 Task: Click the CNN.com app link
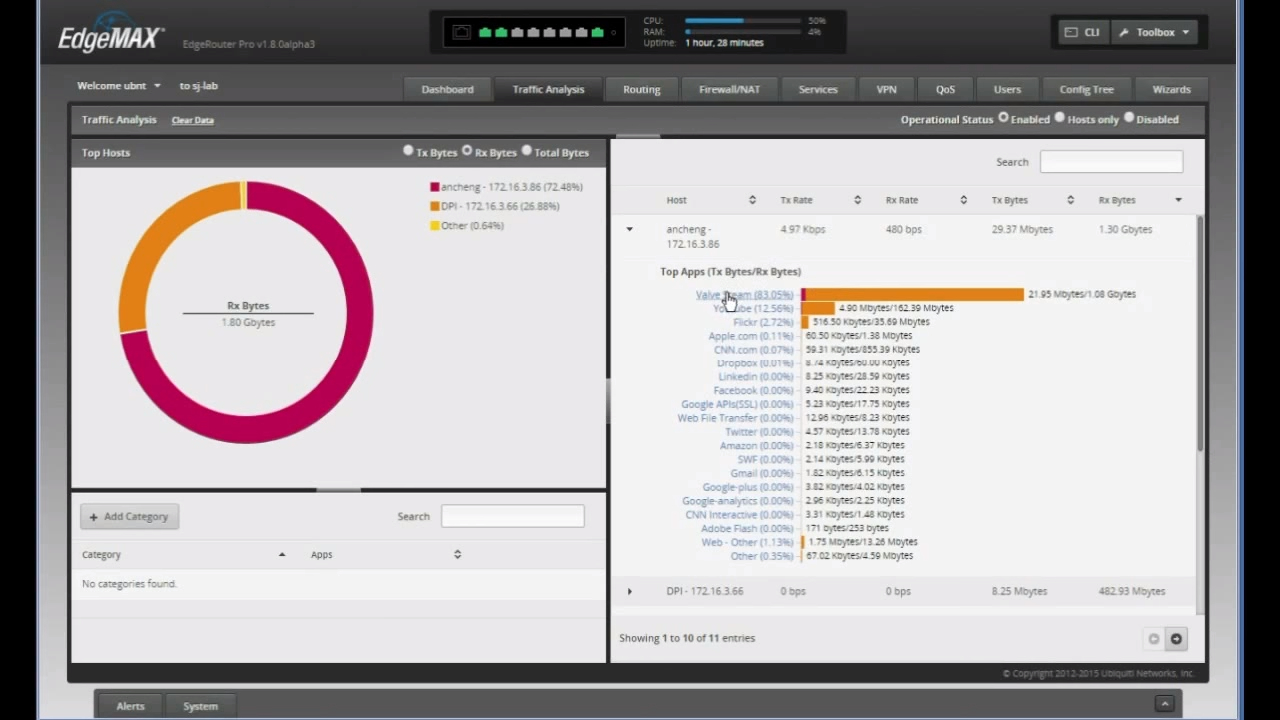tap(753, 350)
